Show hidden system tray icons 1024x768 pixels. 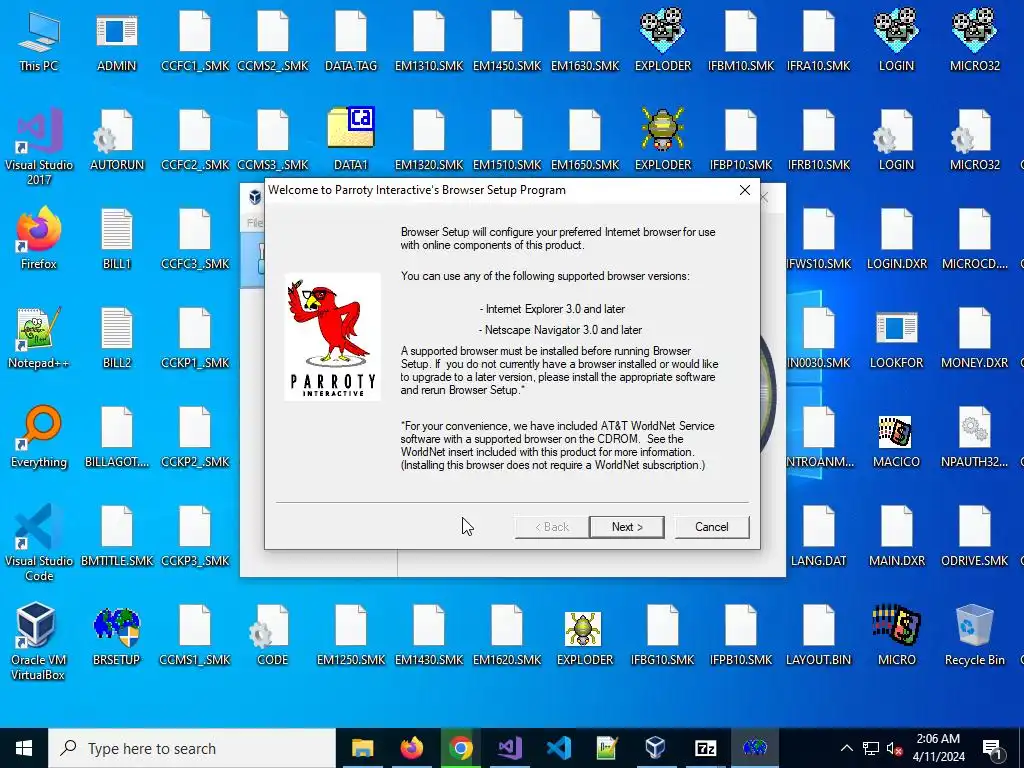846,748
